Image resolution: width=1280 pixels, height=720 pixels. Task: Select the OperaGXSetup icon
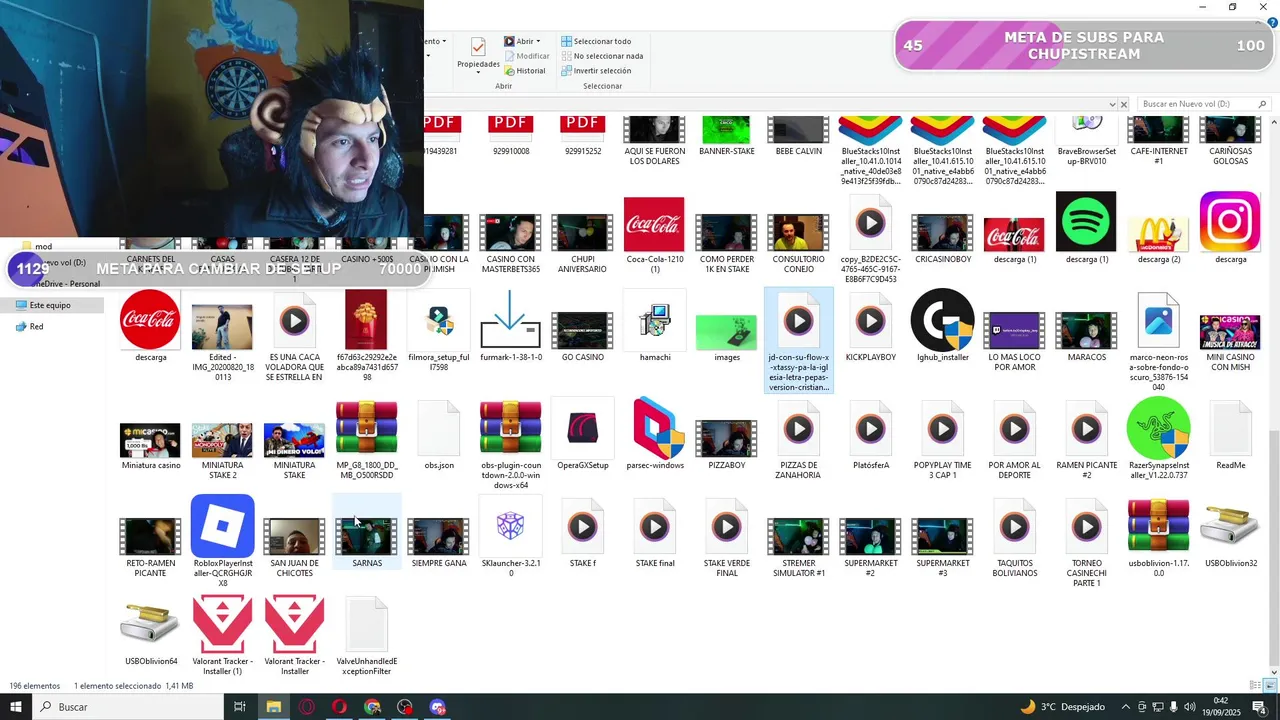[582, 428]
